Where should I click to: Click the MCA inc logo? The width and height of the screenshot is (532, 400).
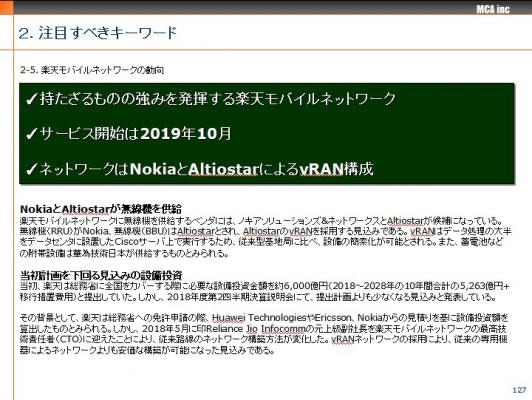click(x=493, y=9)
